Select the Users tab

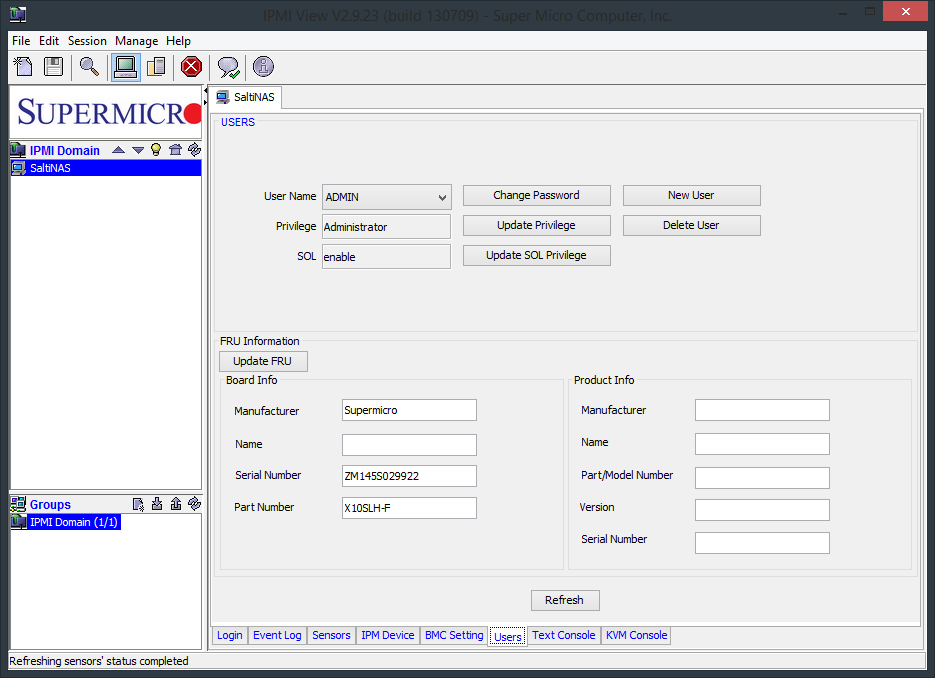click(x=507, y=636)
